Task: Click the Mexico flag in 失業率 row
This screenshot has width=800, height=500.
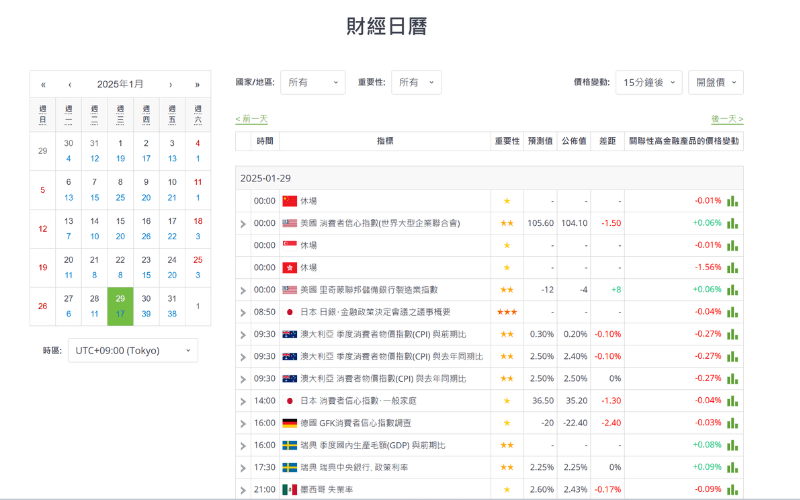Action: 290,489
